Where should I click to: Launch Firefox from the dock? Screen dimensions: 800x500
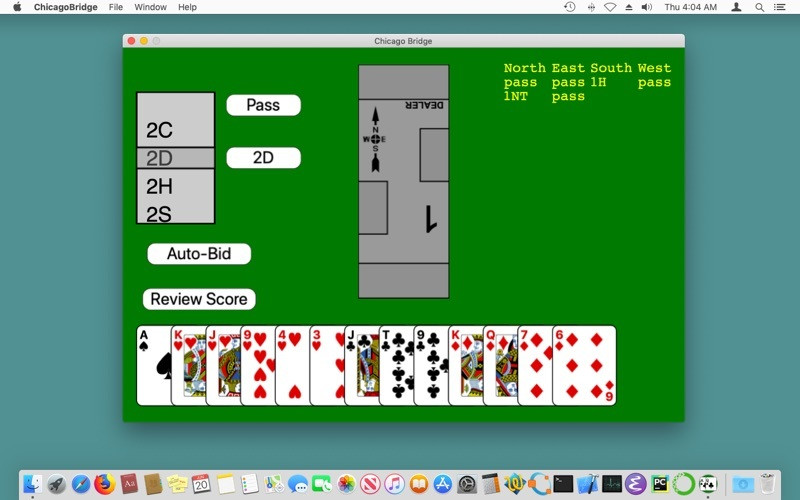click(x=105, y=483)
